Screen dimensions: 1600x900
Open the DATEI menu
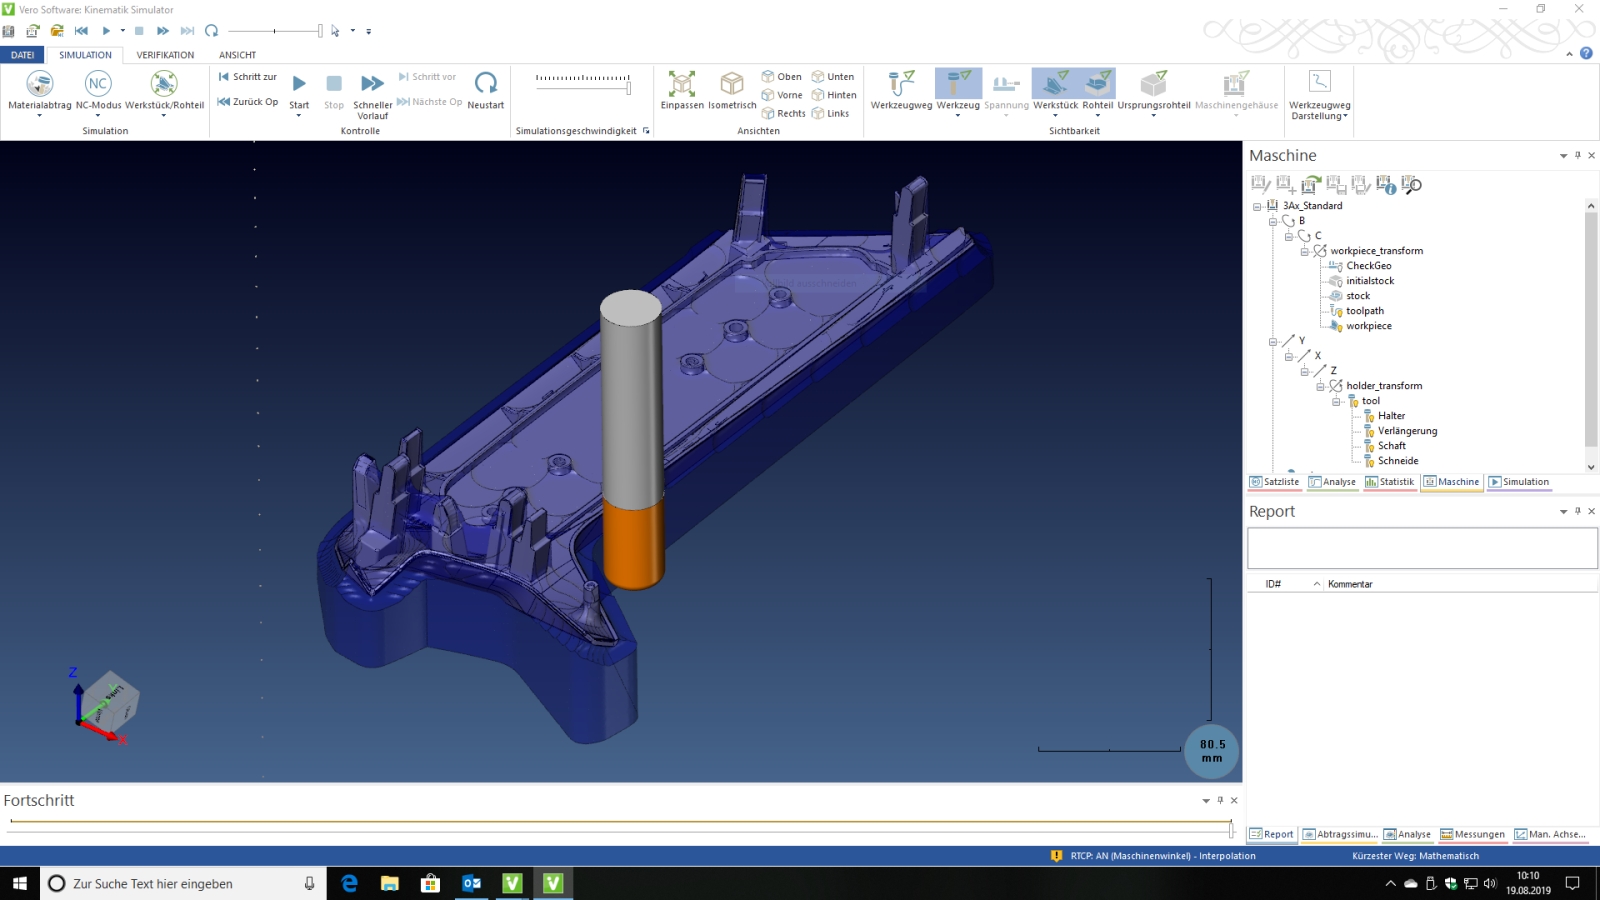pyautogui.click(x=23, y=55)
